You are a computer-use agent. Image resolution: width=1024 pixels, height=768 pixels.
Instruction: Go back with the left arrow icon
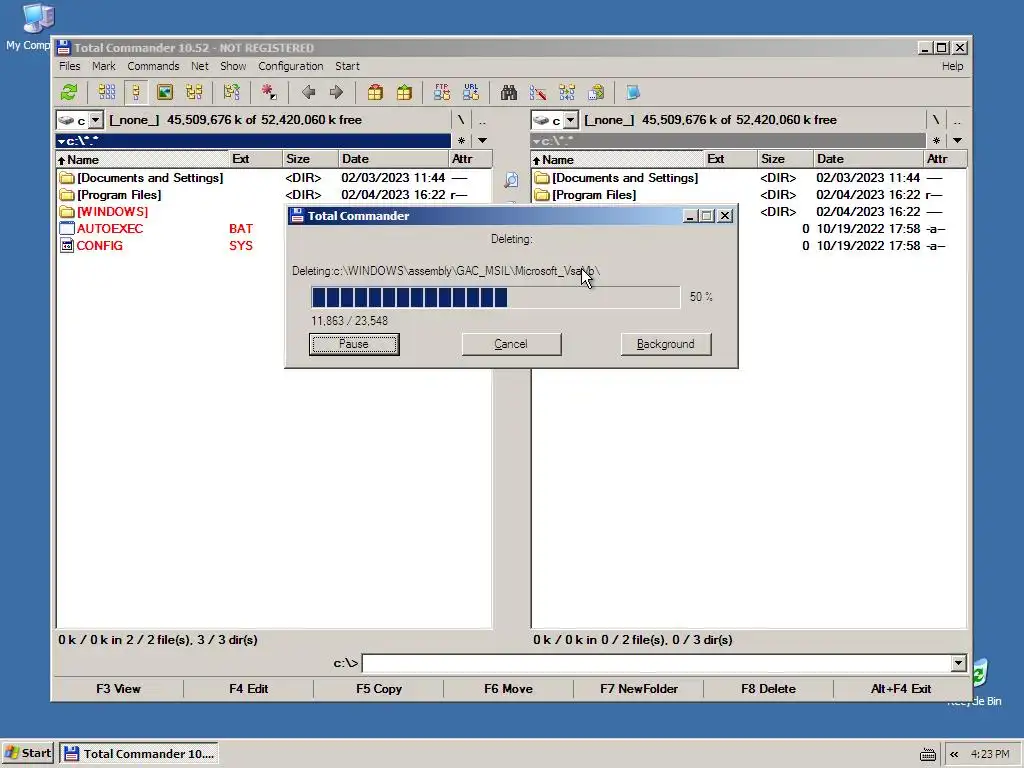click(x=308, y=92)
